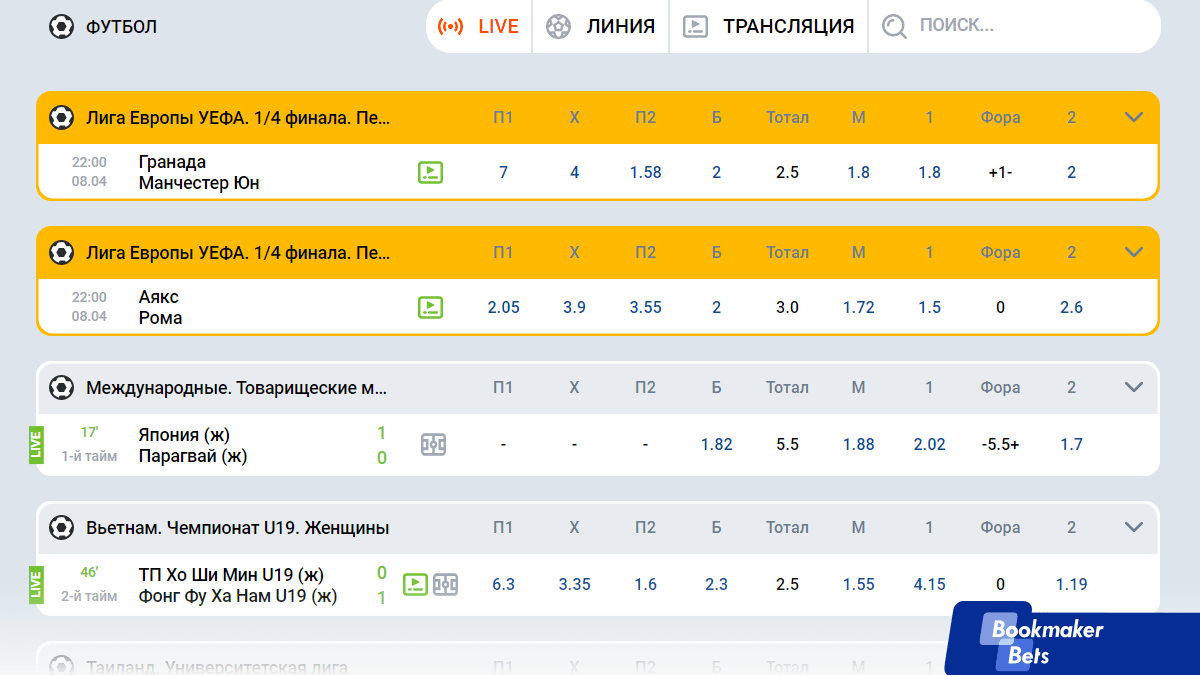Collapse the Международные Товарищеские матчи section
This screenshot has height=675, width=1200.
point(1133,387)
